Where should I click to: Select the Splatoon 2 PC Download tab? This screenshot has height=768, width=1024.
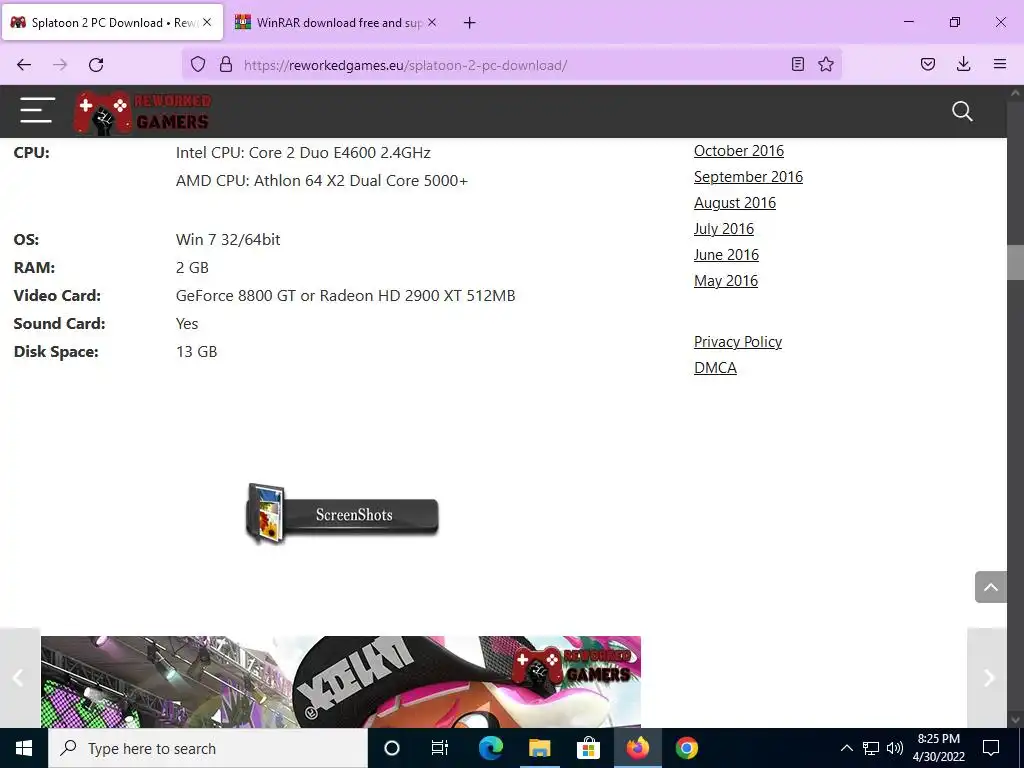click(x=112, y=23)
